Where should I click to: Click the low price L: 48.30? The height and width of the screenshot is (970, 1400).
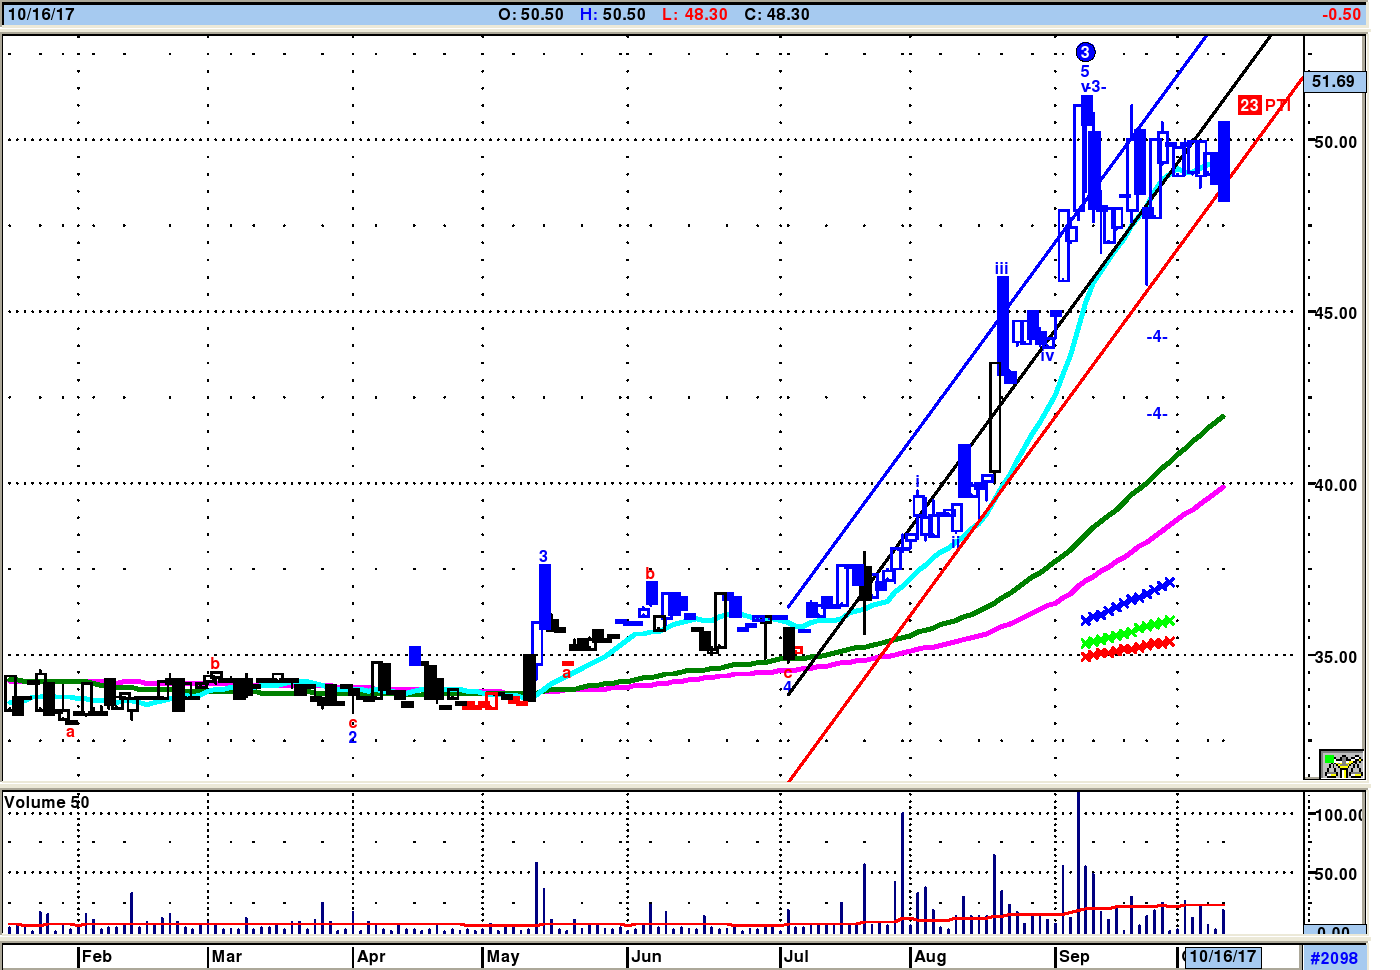tap(695, 15)
